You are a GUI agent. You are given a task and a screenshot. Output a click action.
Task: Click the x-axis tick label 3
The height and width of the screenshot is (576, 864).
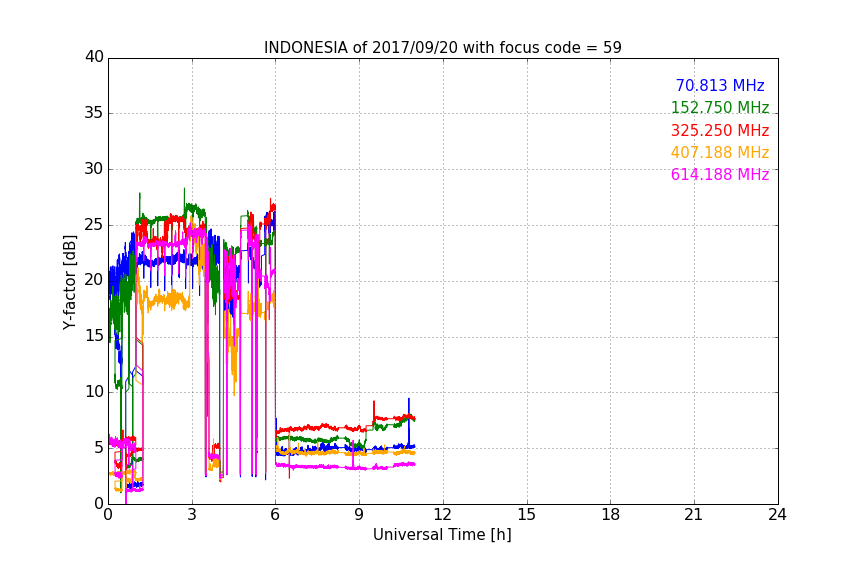[192, 515]
